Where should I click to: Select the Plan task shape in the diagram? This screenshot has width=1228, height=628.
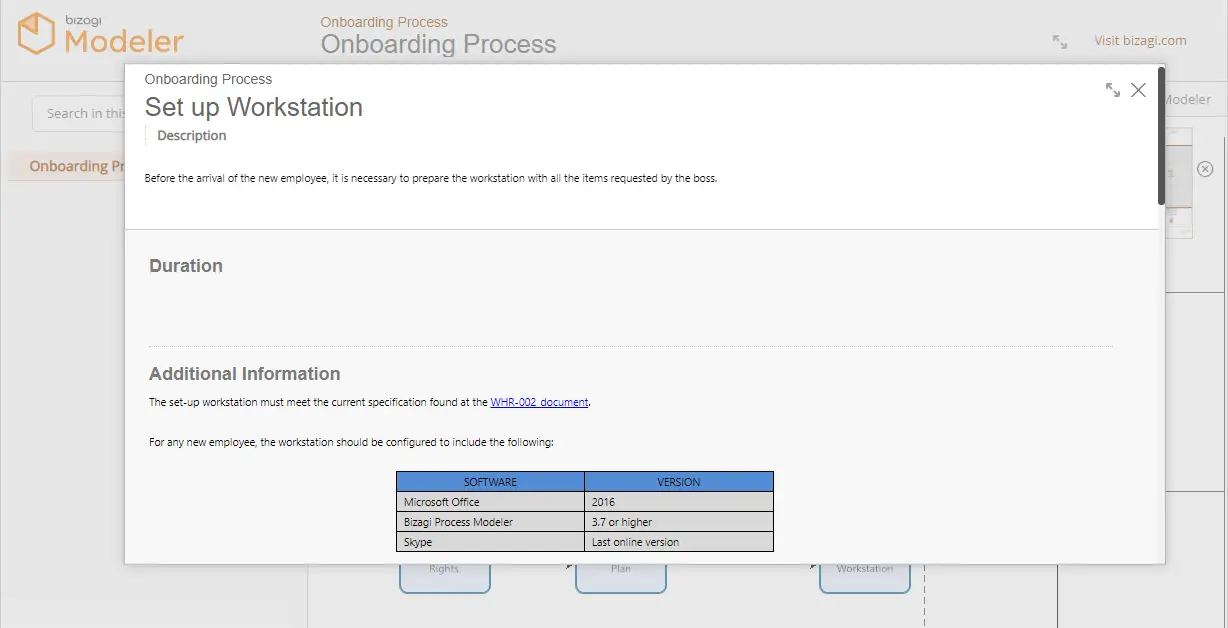tap(621, 578)
